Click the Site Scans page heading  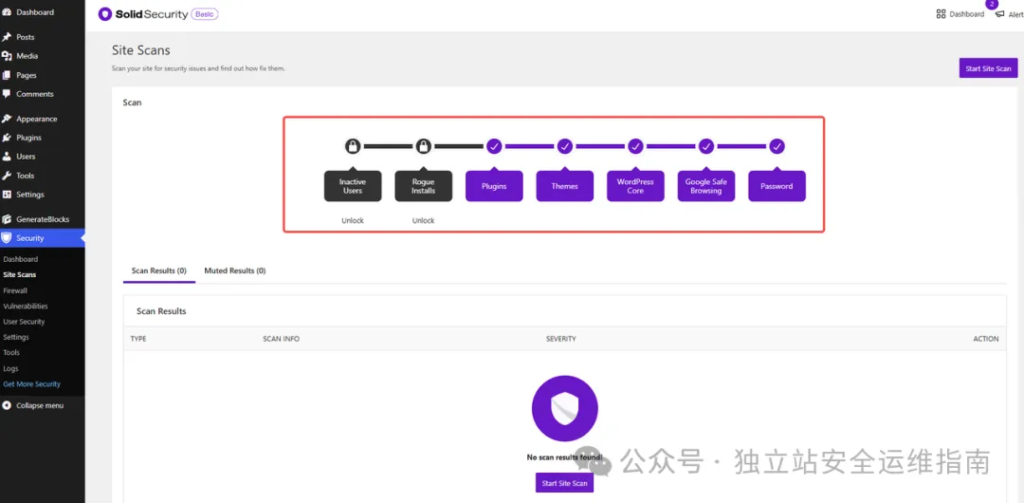(x=140, y=50)
